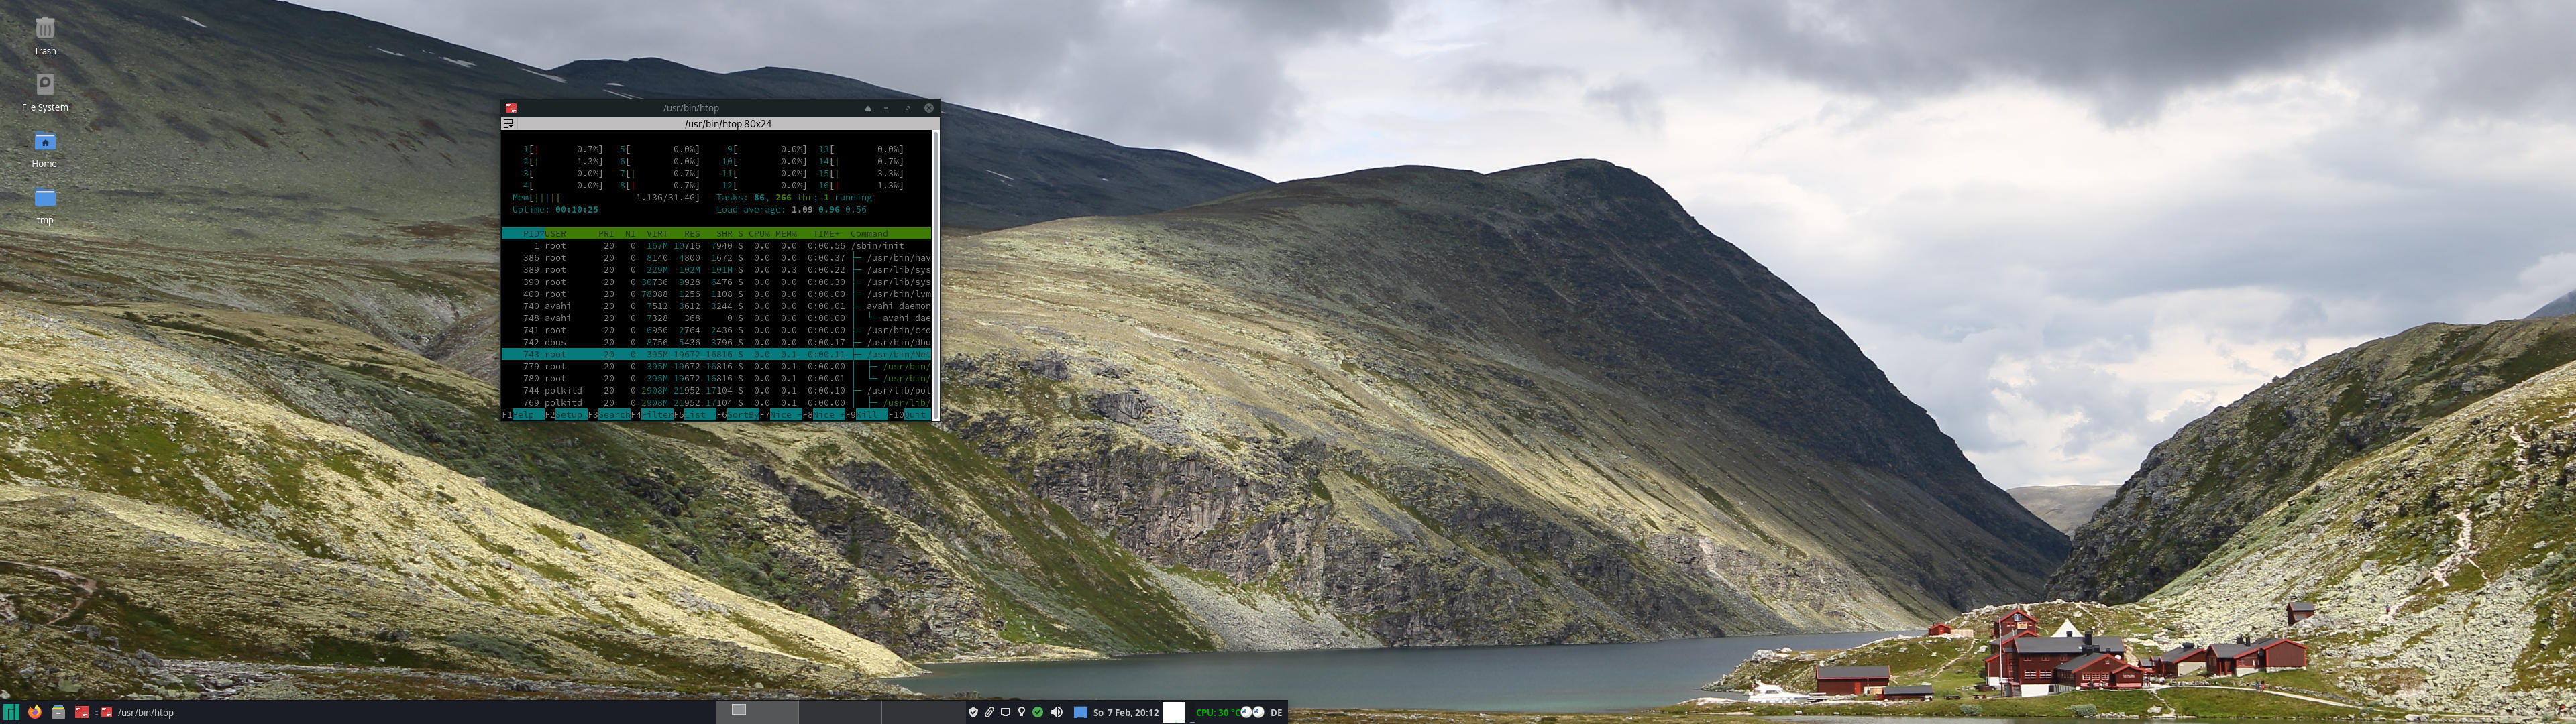2576x724 pixels.
Task: Open the file manager taskbar icon
Action: tap(58, 712)
